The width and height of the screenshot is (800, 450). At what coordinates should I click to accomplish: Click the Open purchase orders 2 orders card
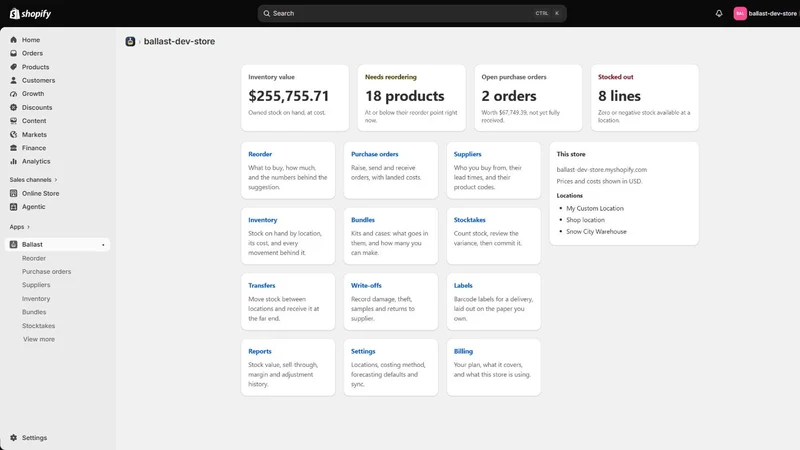click(x=528, y=97)
